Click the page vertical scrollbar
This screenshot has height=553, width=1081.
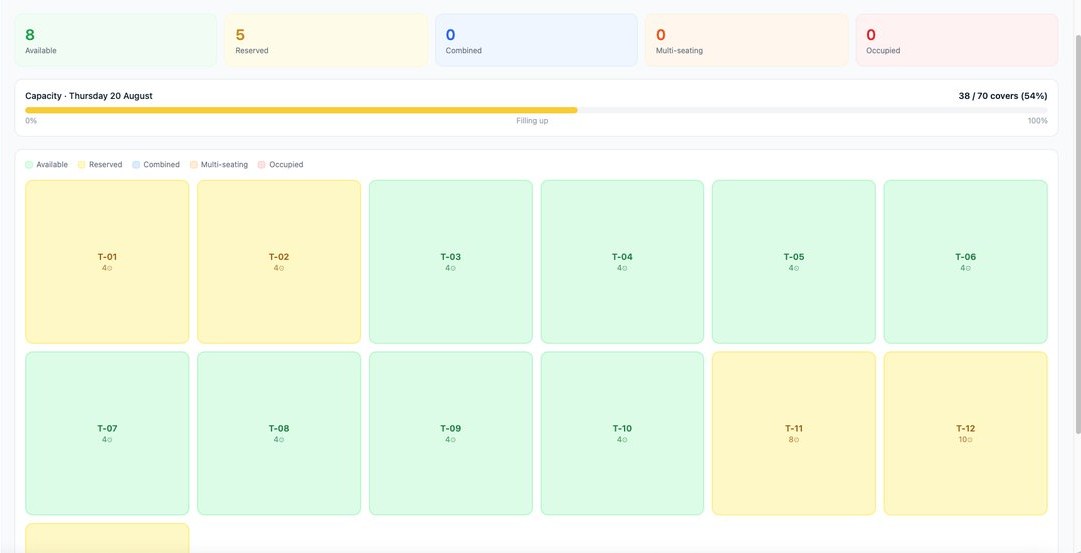point(1078,234)
